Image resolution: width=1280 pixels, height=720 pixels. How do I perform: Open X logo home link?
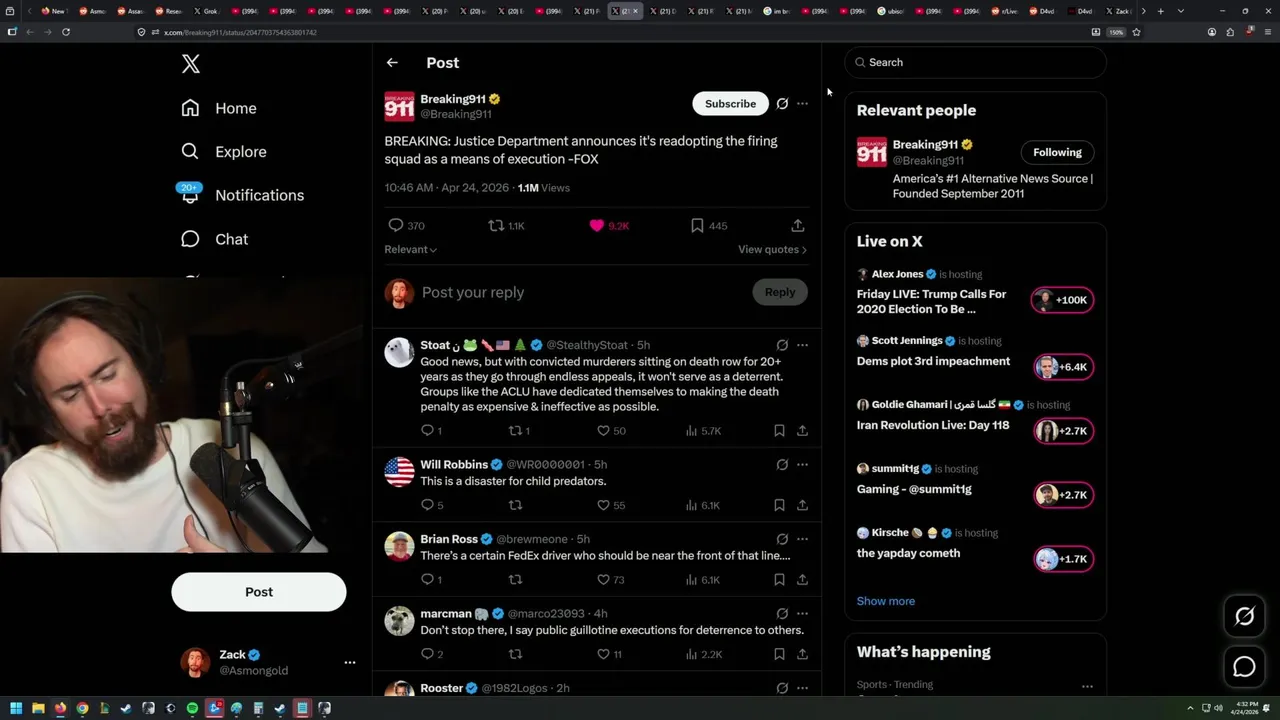tap(191, 64)
